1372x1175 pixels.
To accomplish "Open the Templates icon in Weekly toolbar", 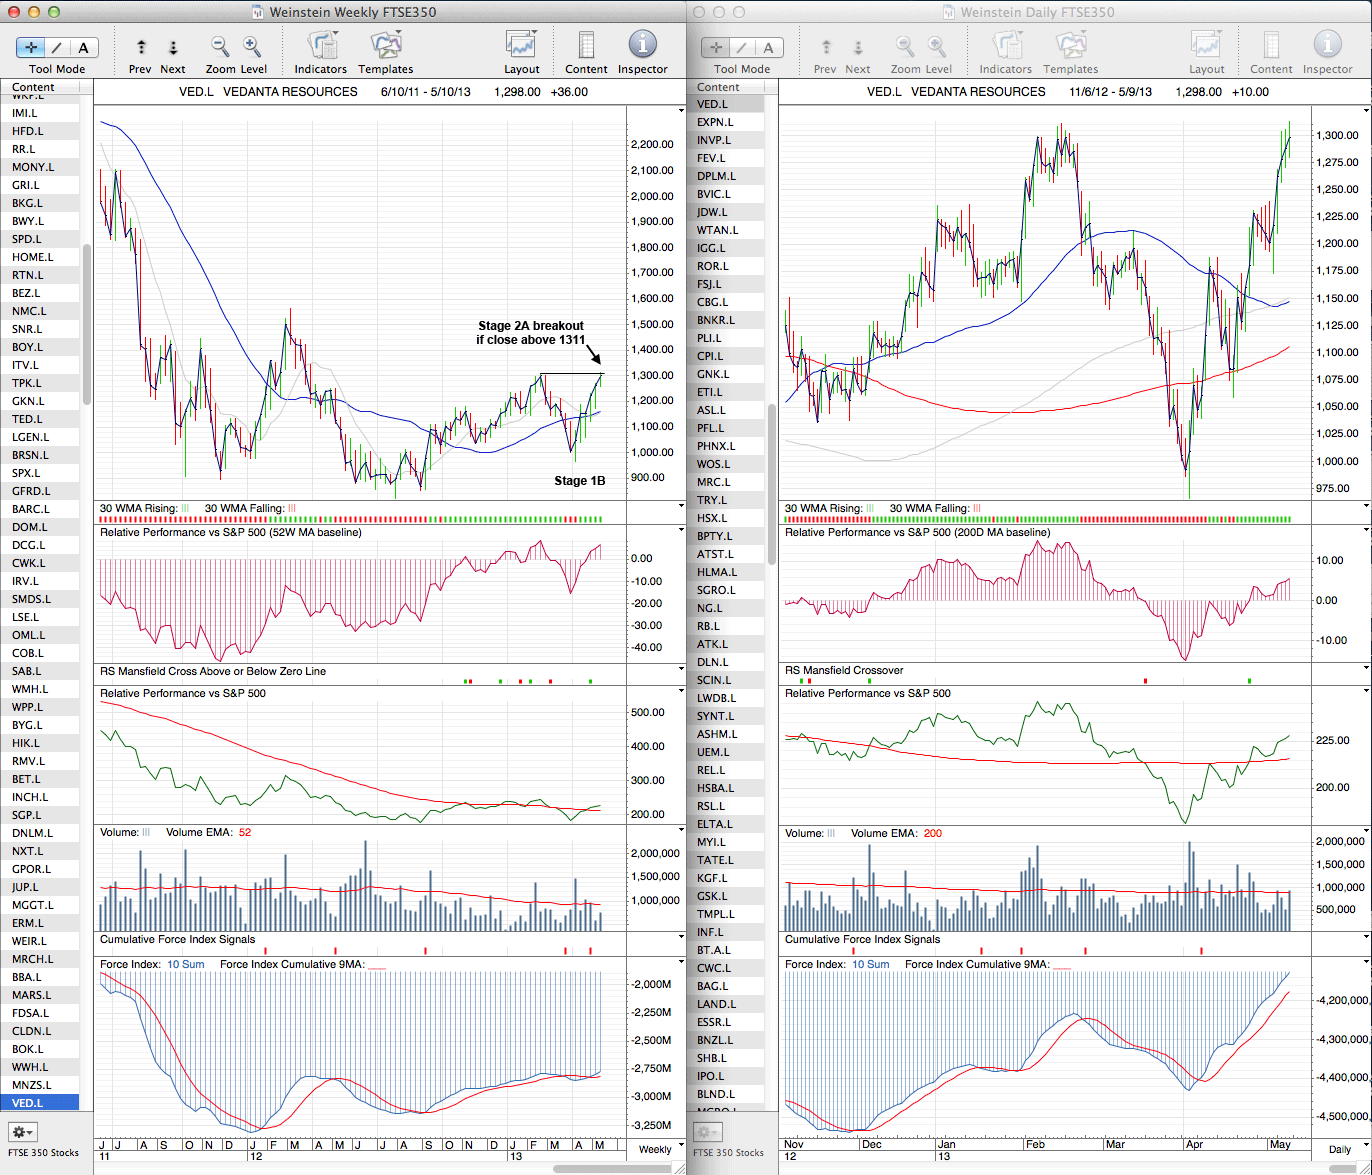I will coord(385,46).
